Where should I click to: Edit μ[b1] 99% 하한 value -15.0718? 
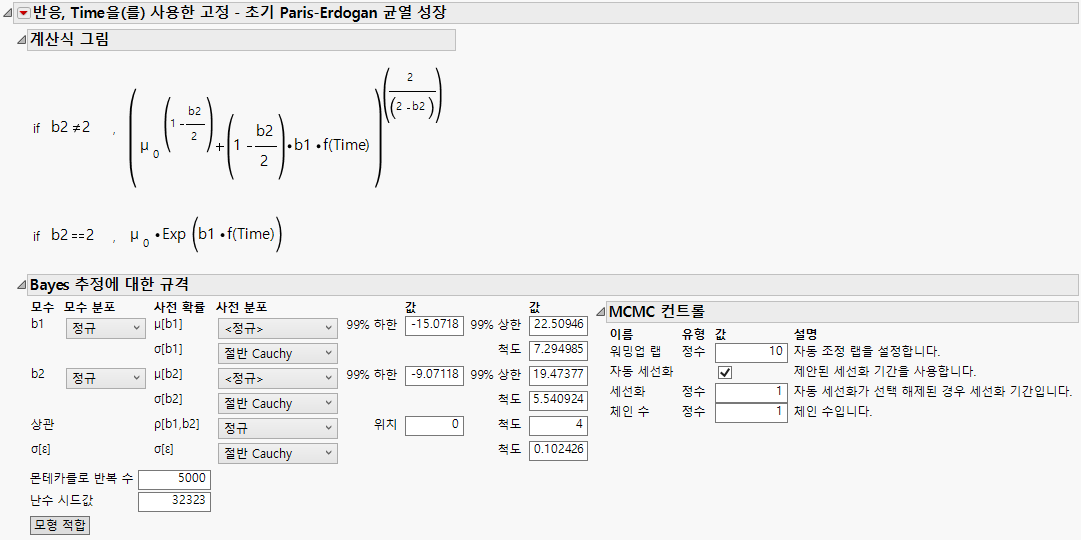coord(434,326)
